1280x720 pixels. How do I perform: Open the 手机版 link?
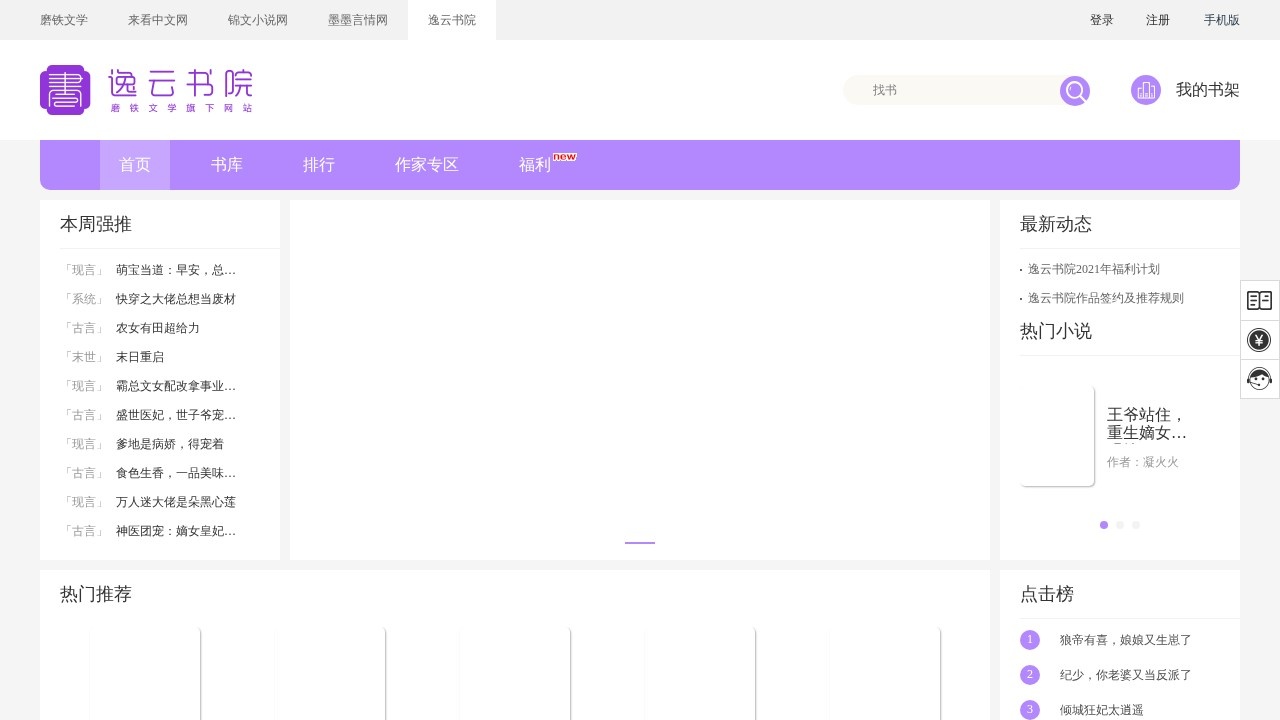coord(1222,20)
